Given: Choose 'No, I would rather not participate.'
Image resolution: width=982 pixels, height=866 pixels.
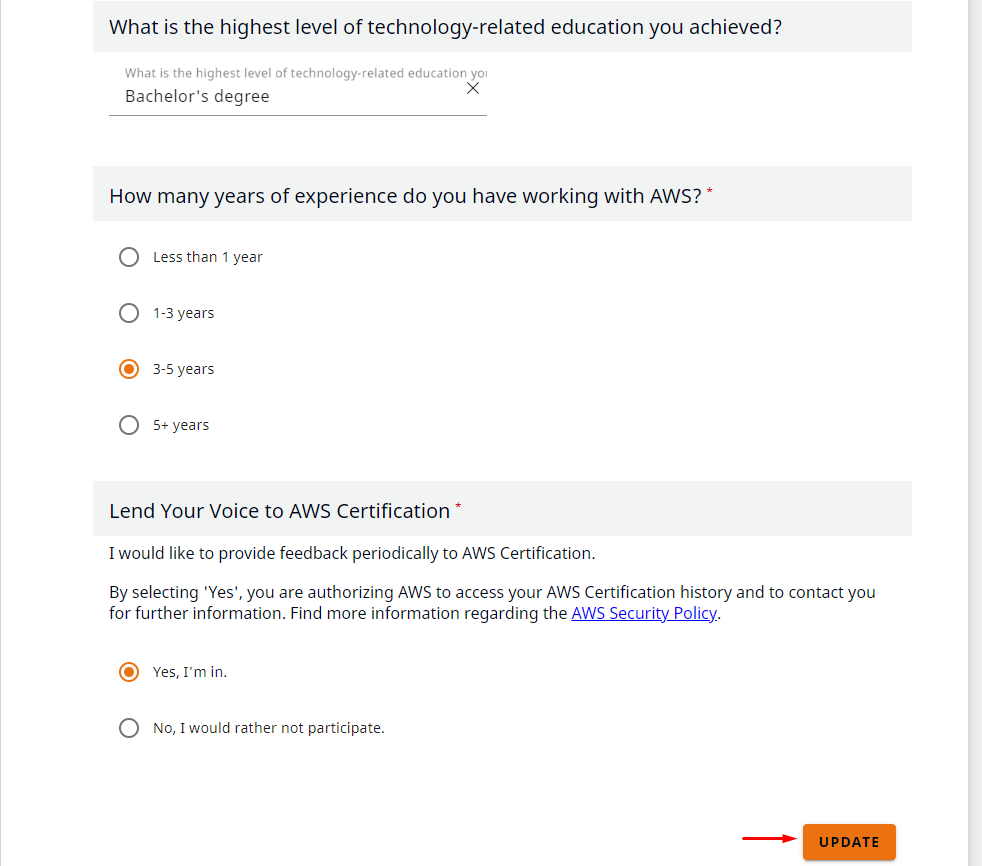Looking at the screenshot, I should click(129, 728).
